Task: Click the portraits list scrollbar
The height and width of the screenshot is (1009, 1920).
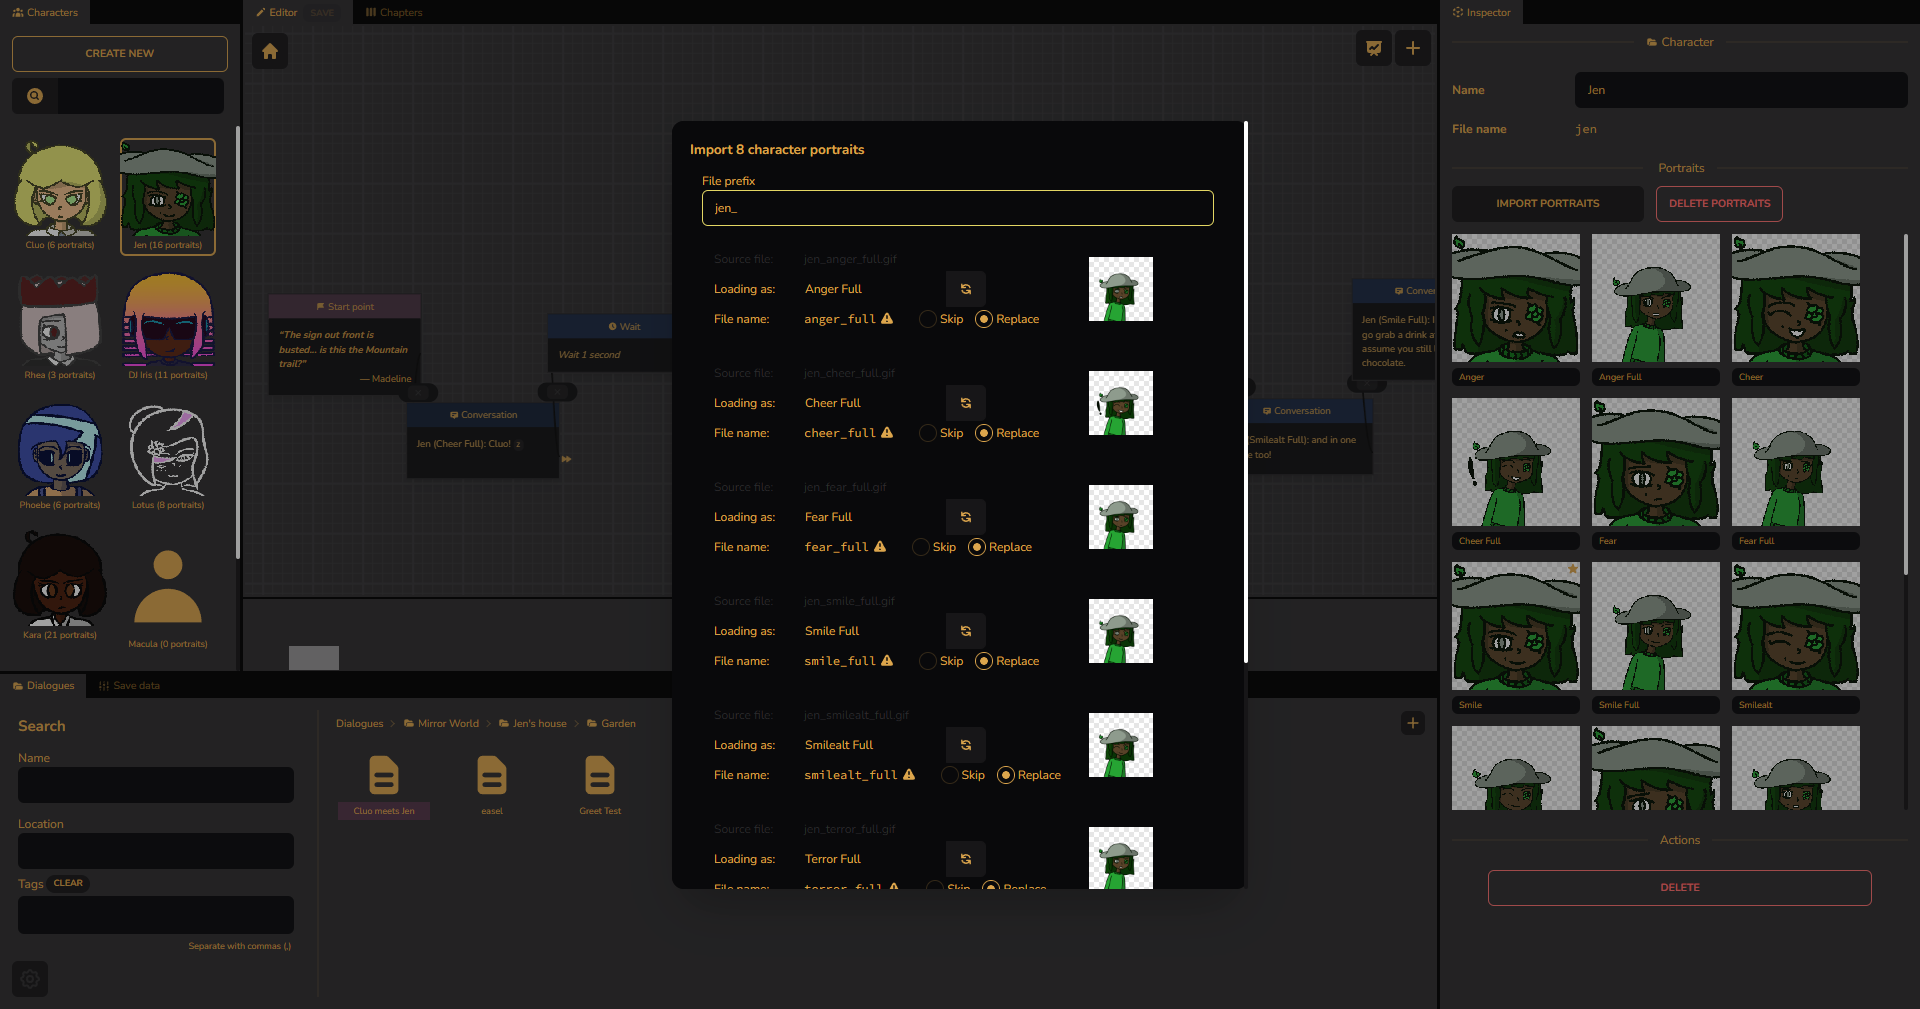Action: [x=1906, y=404]
